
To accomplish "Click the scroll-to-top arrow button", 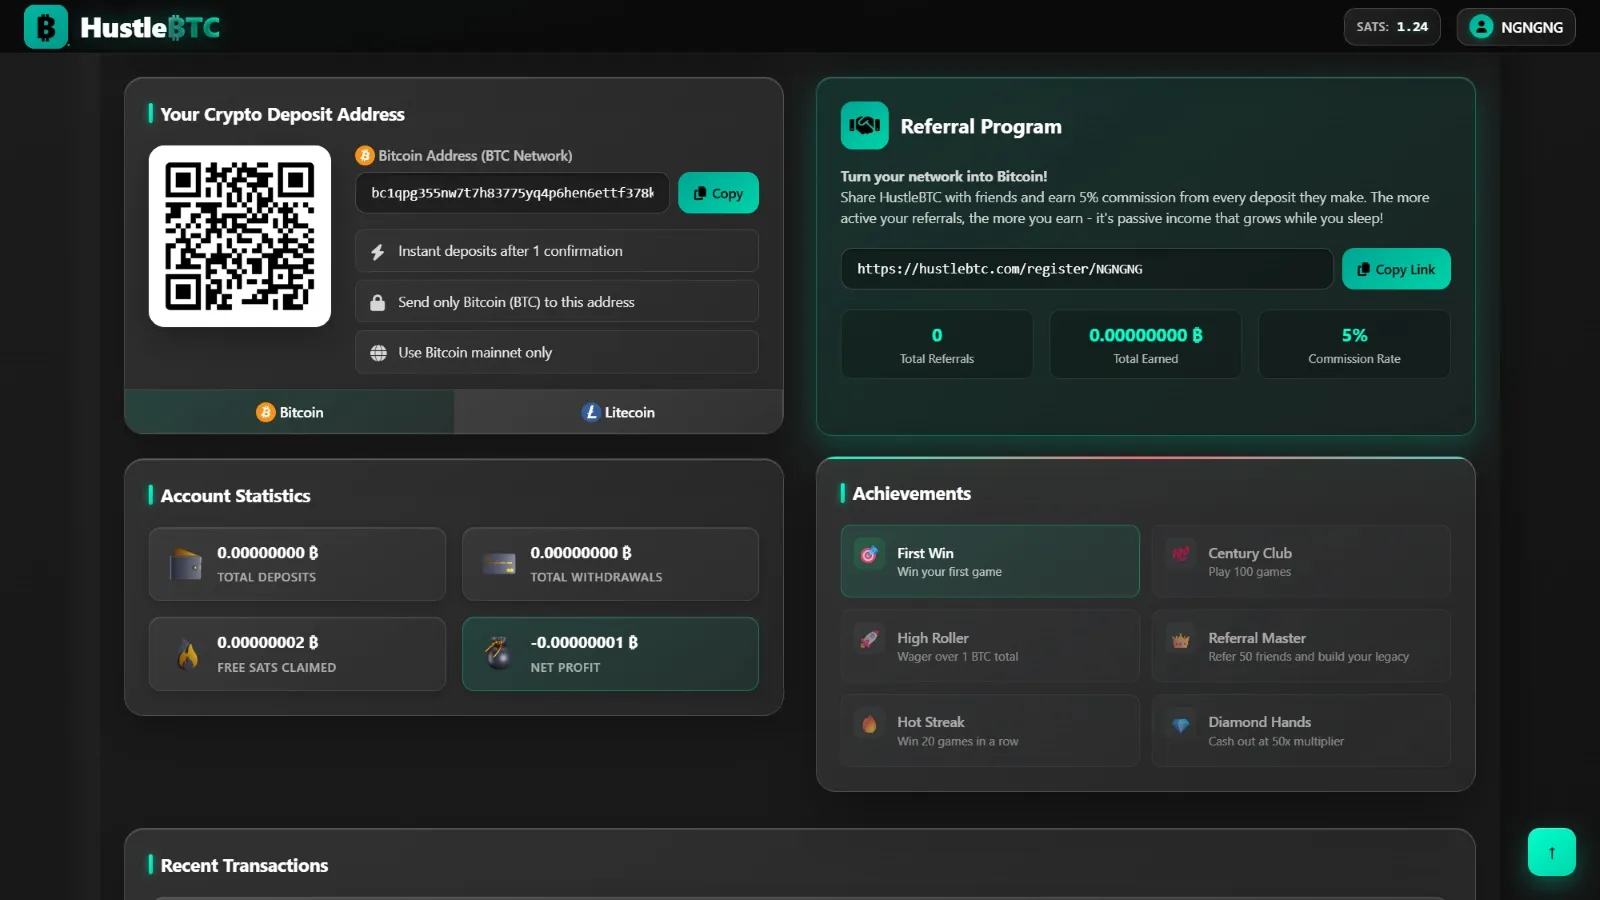I will (1551, 852).
